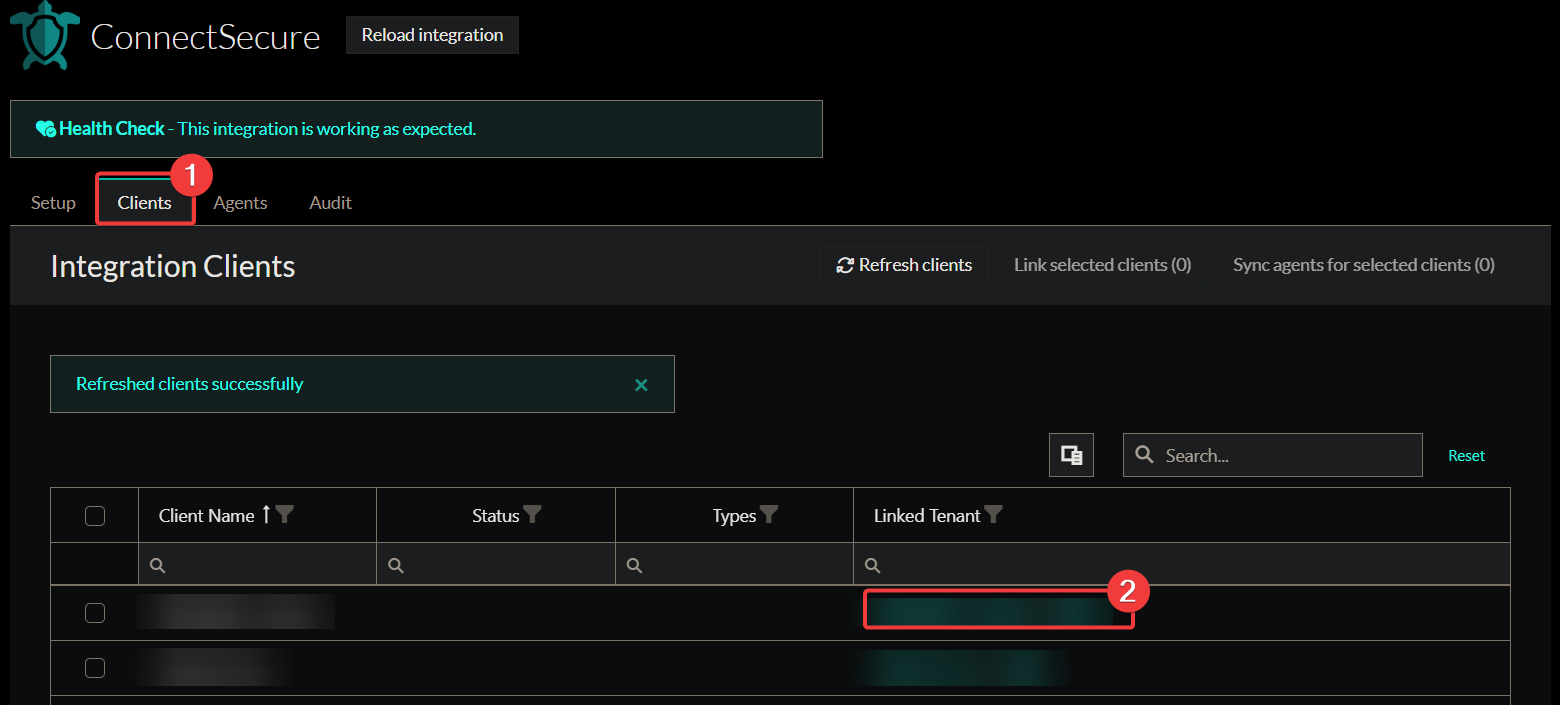Image resolution: width=1560 pixels, height=705 pixels.
Task: Click the Refresh clients button
Action: pyautogui.click(x=904, y=265)
